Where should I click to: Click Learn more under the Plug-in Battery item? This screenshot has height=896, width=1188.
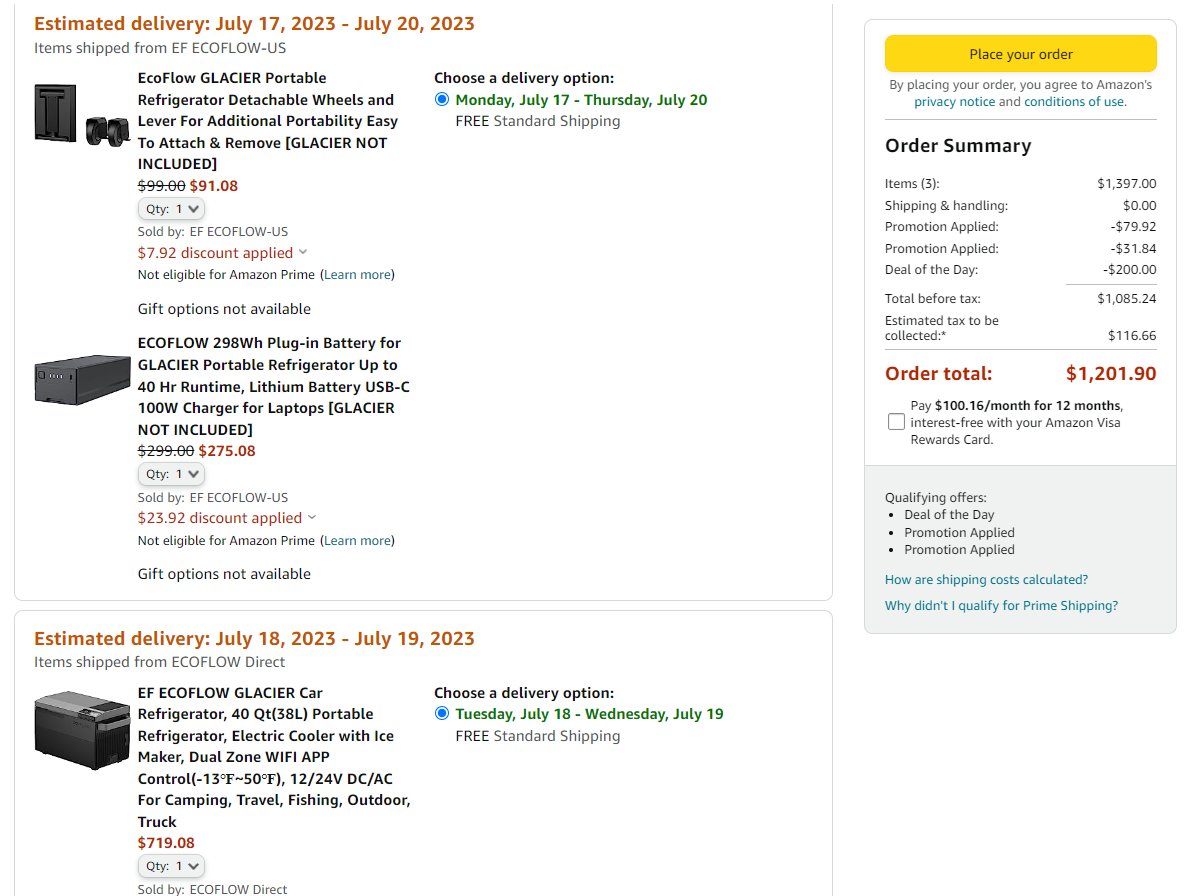(358, 541)
